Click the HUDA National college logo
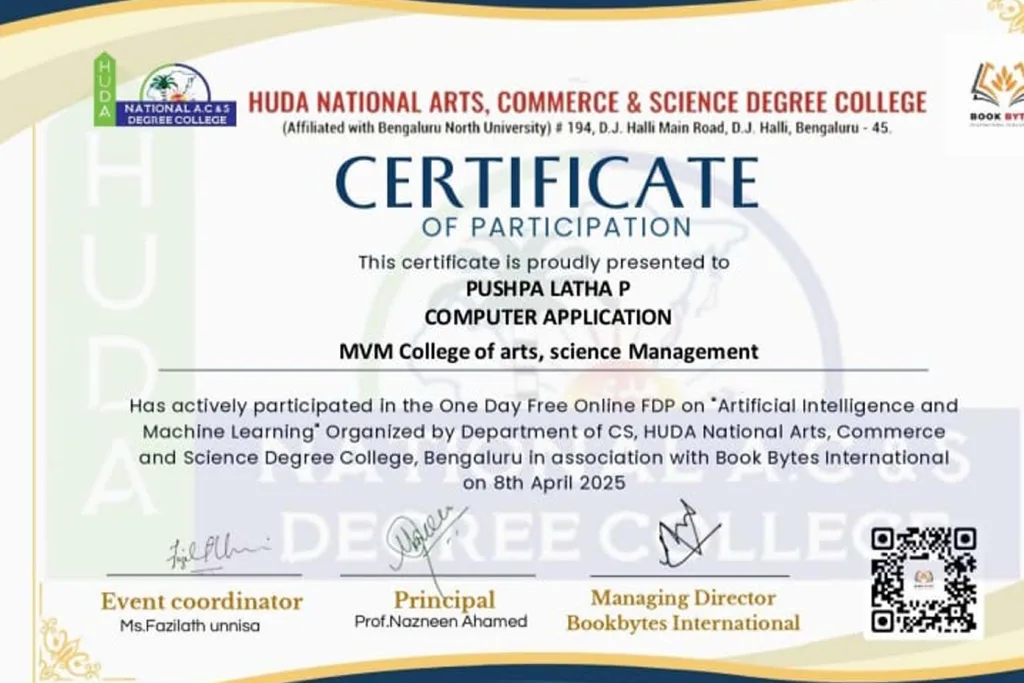1024x683 pixels. pyautogui.click(x=165, y=90)
